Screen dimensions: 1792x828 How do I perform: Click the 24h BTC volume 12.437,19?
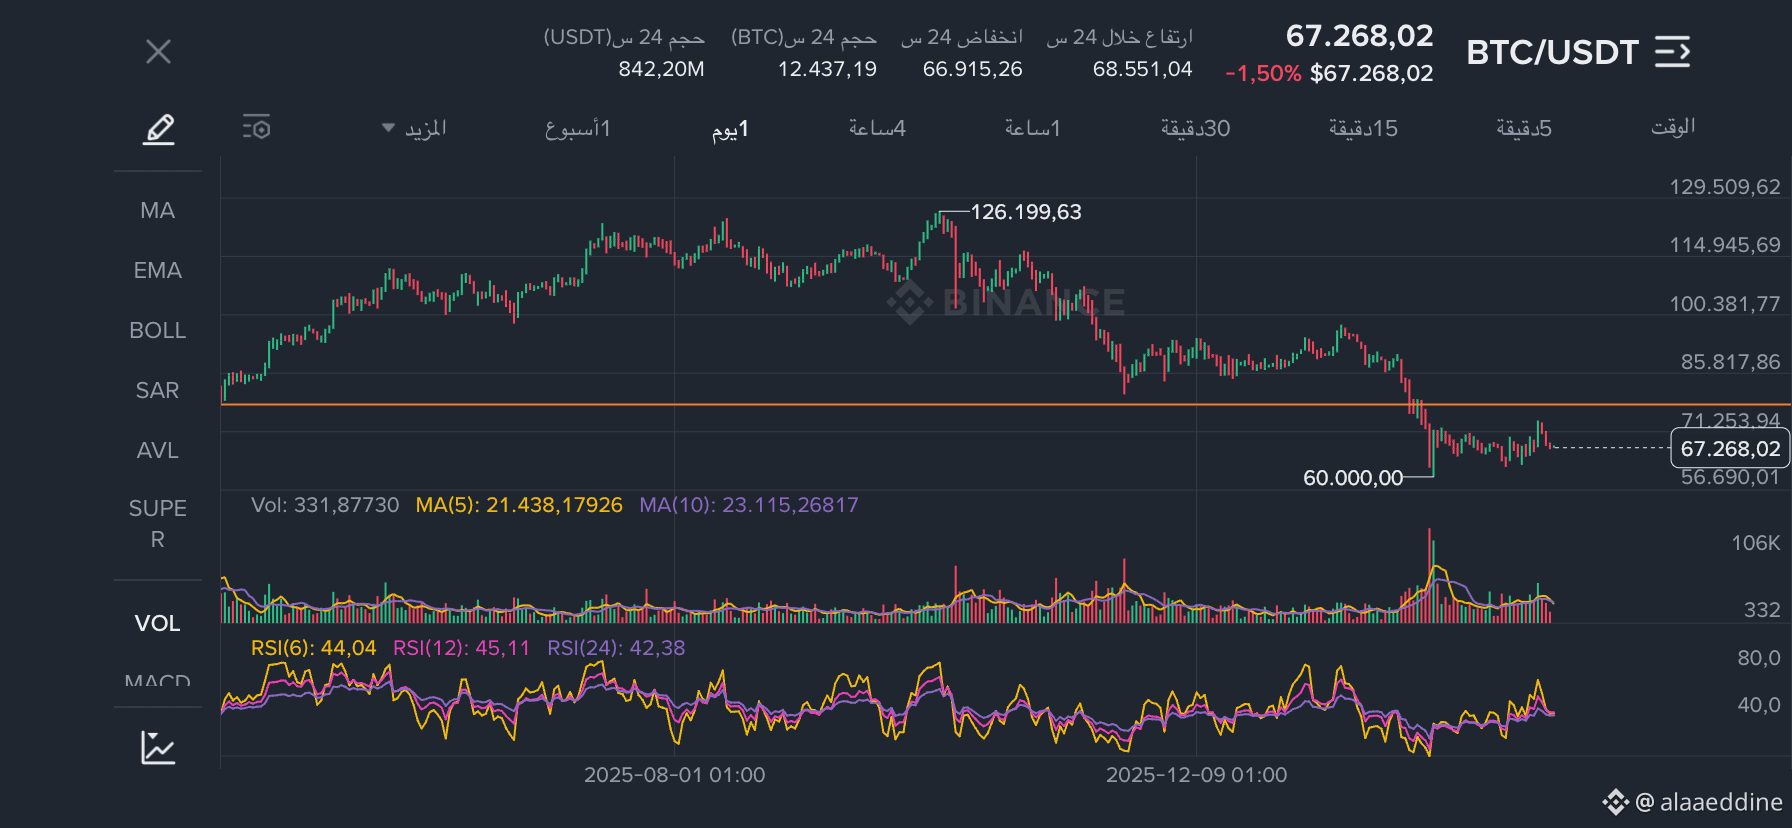pyautogui.click(x=827, y=69)
